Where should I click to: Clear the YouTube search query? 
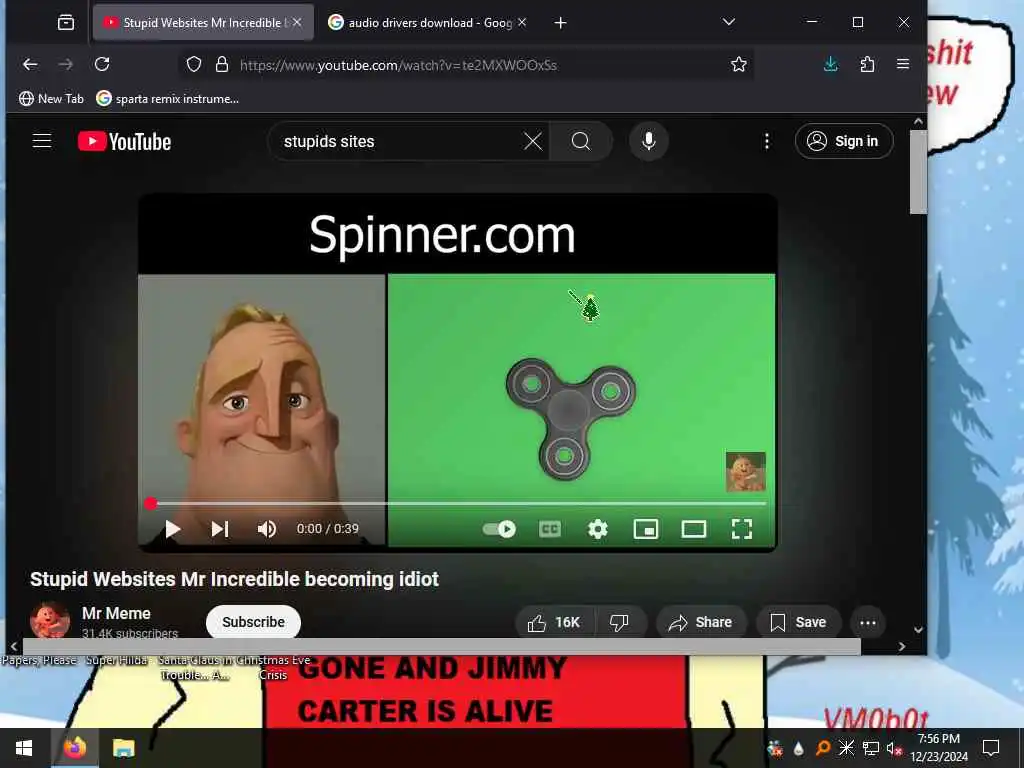click(x=533, y=141)
